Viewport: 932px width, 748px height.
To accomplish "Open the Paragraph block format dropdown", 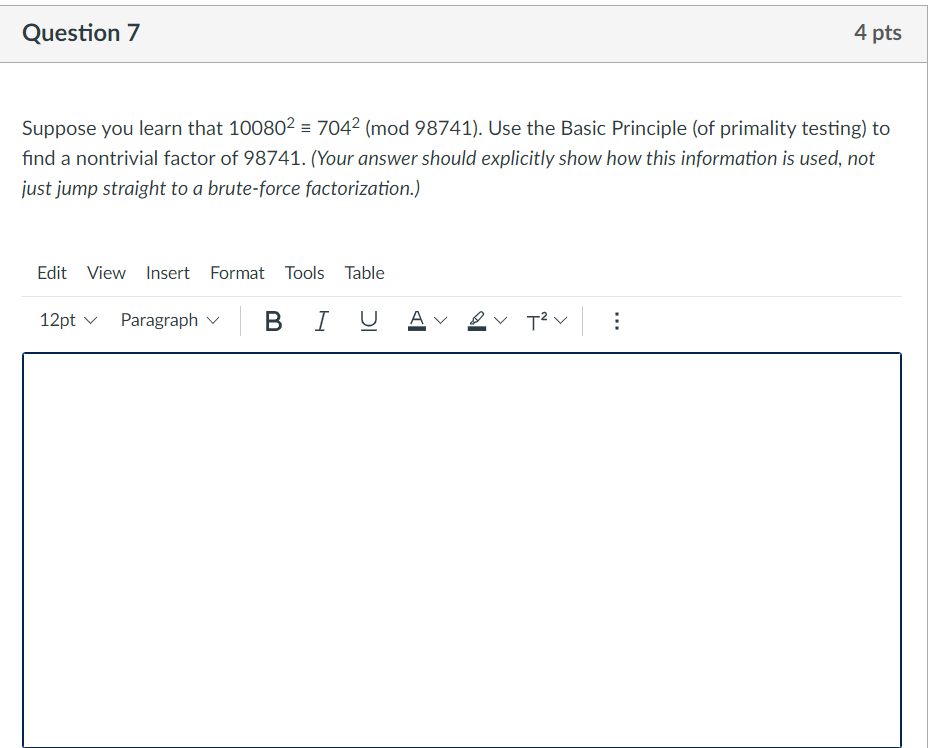I will [170, 320].
